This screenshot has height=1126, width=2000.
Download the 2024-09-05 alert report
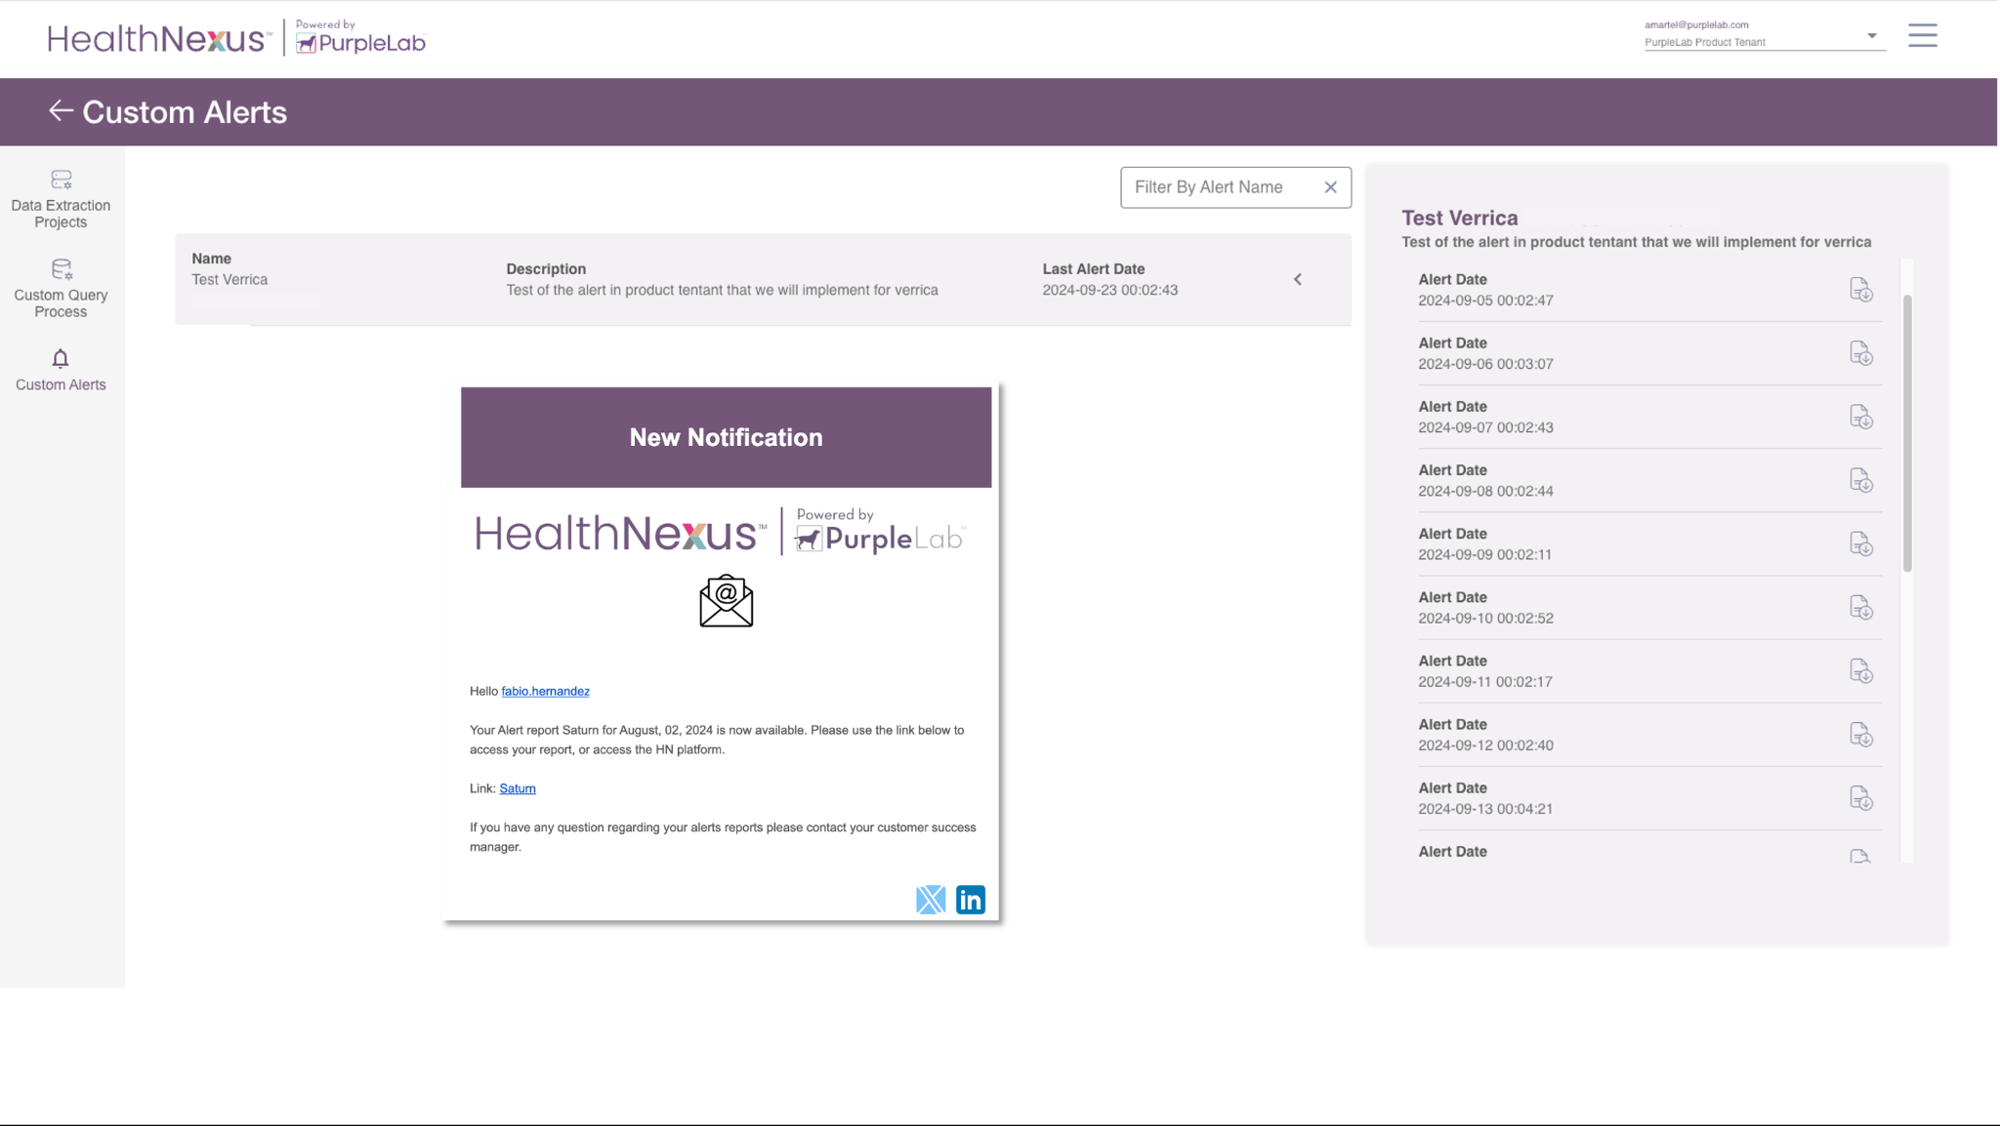pyautogui.click(x=1860, y=290)
